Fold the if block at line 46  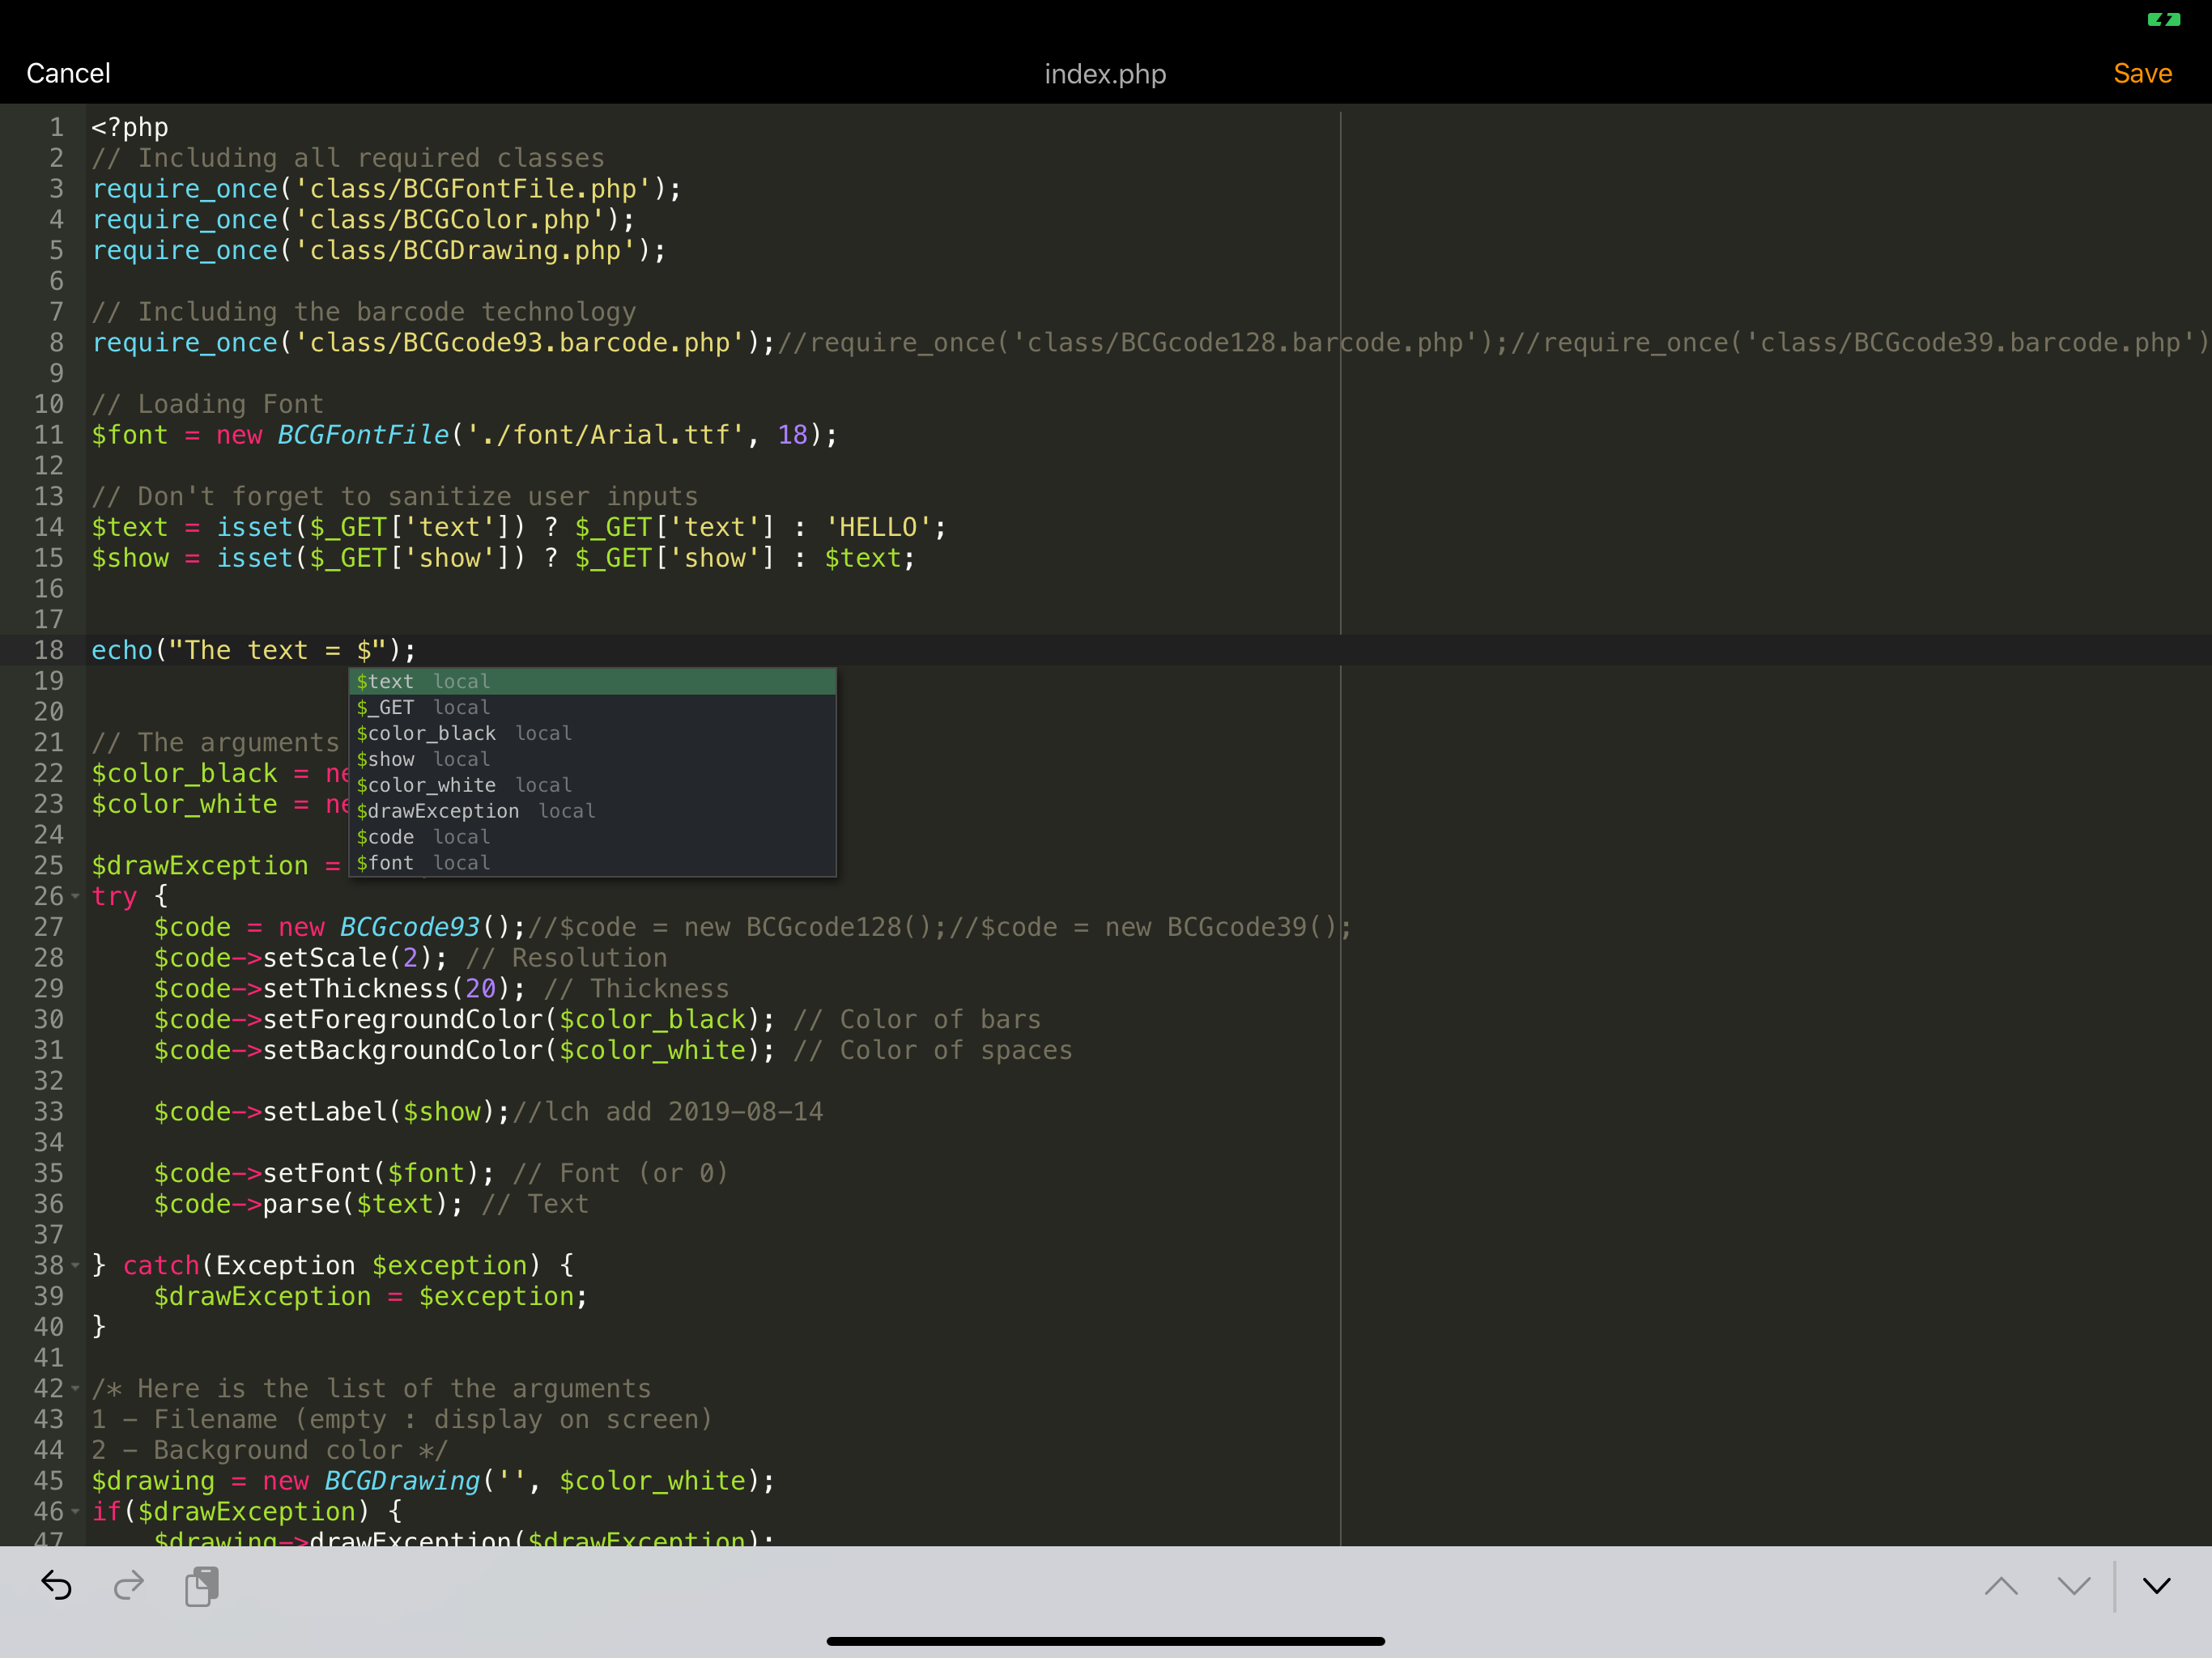pyautogui.click(x=75, y=1512)
